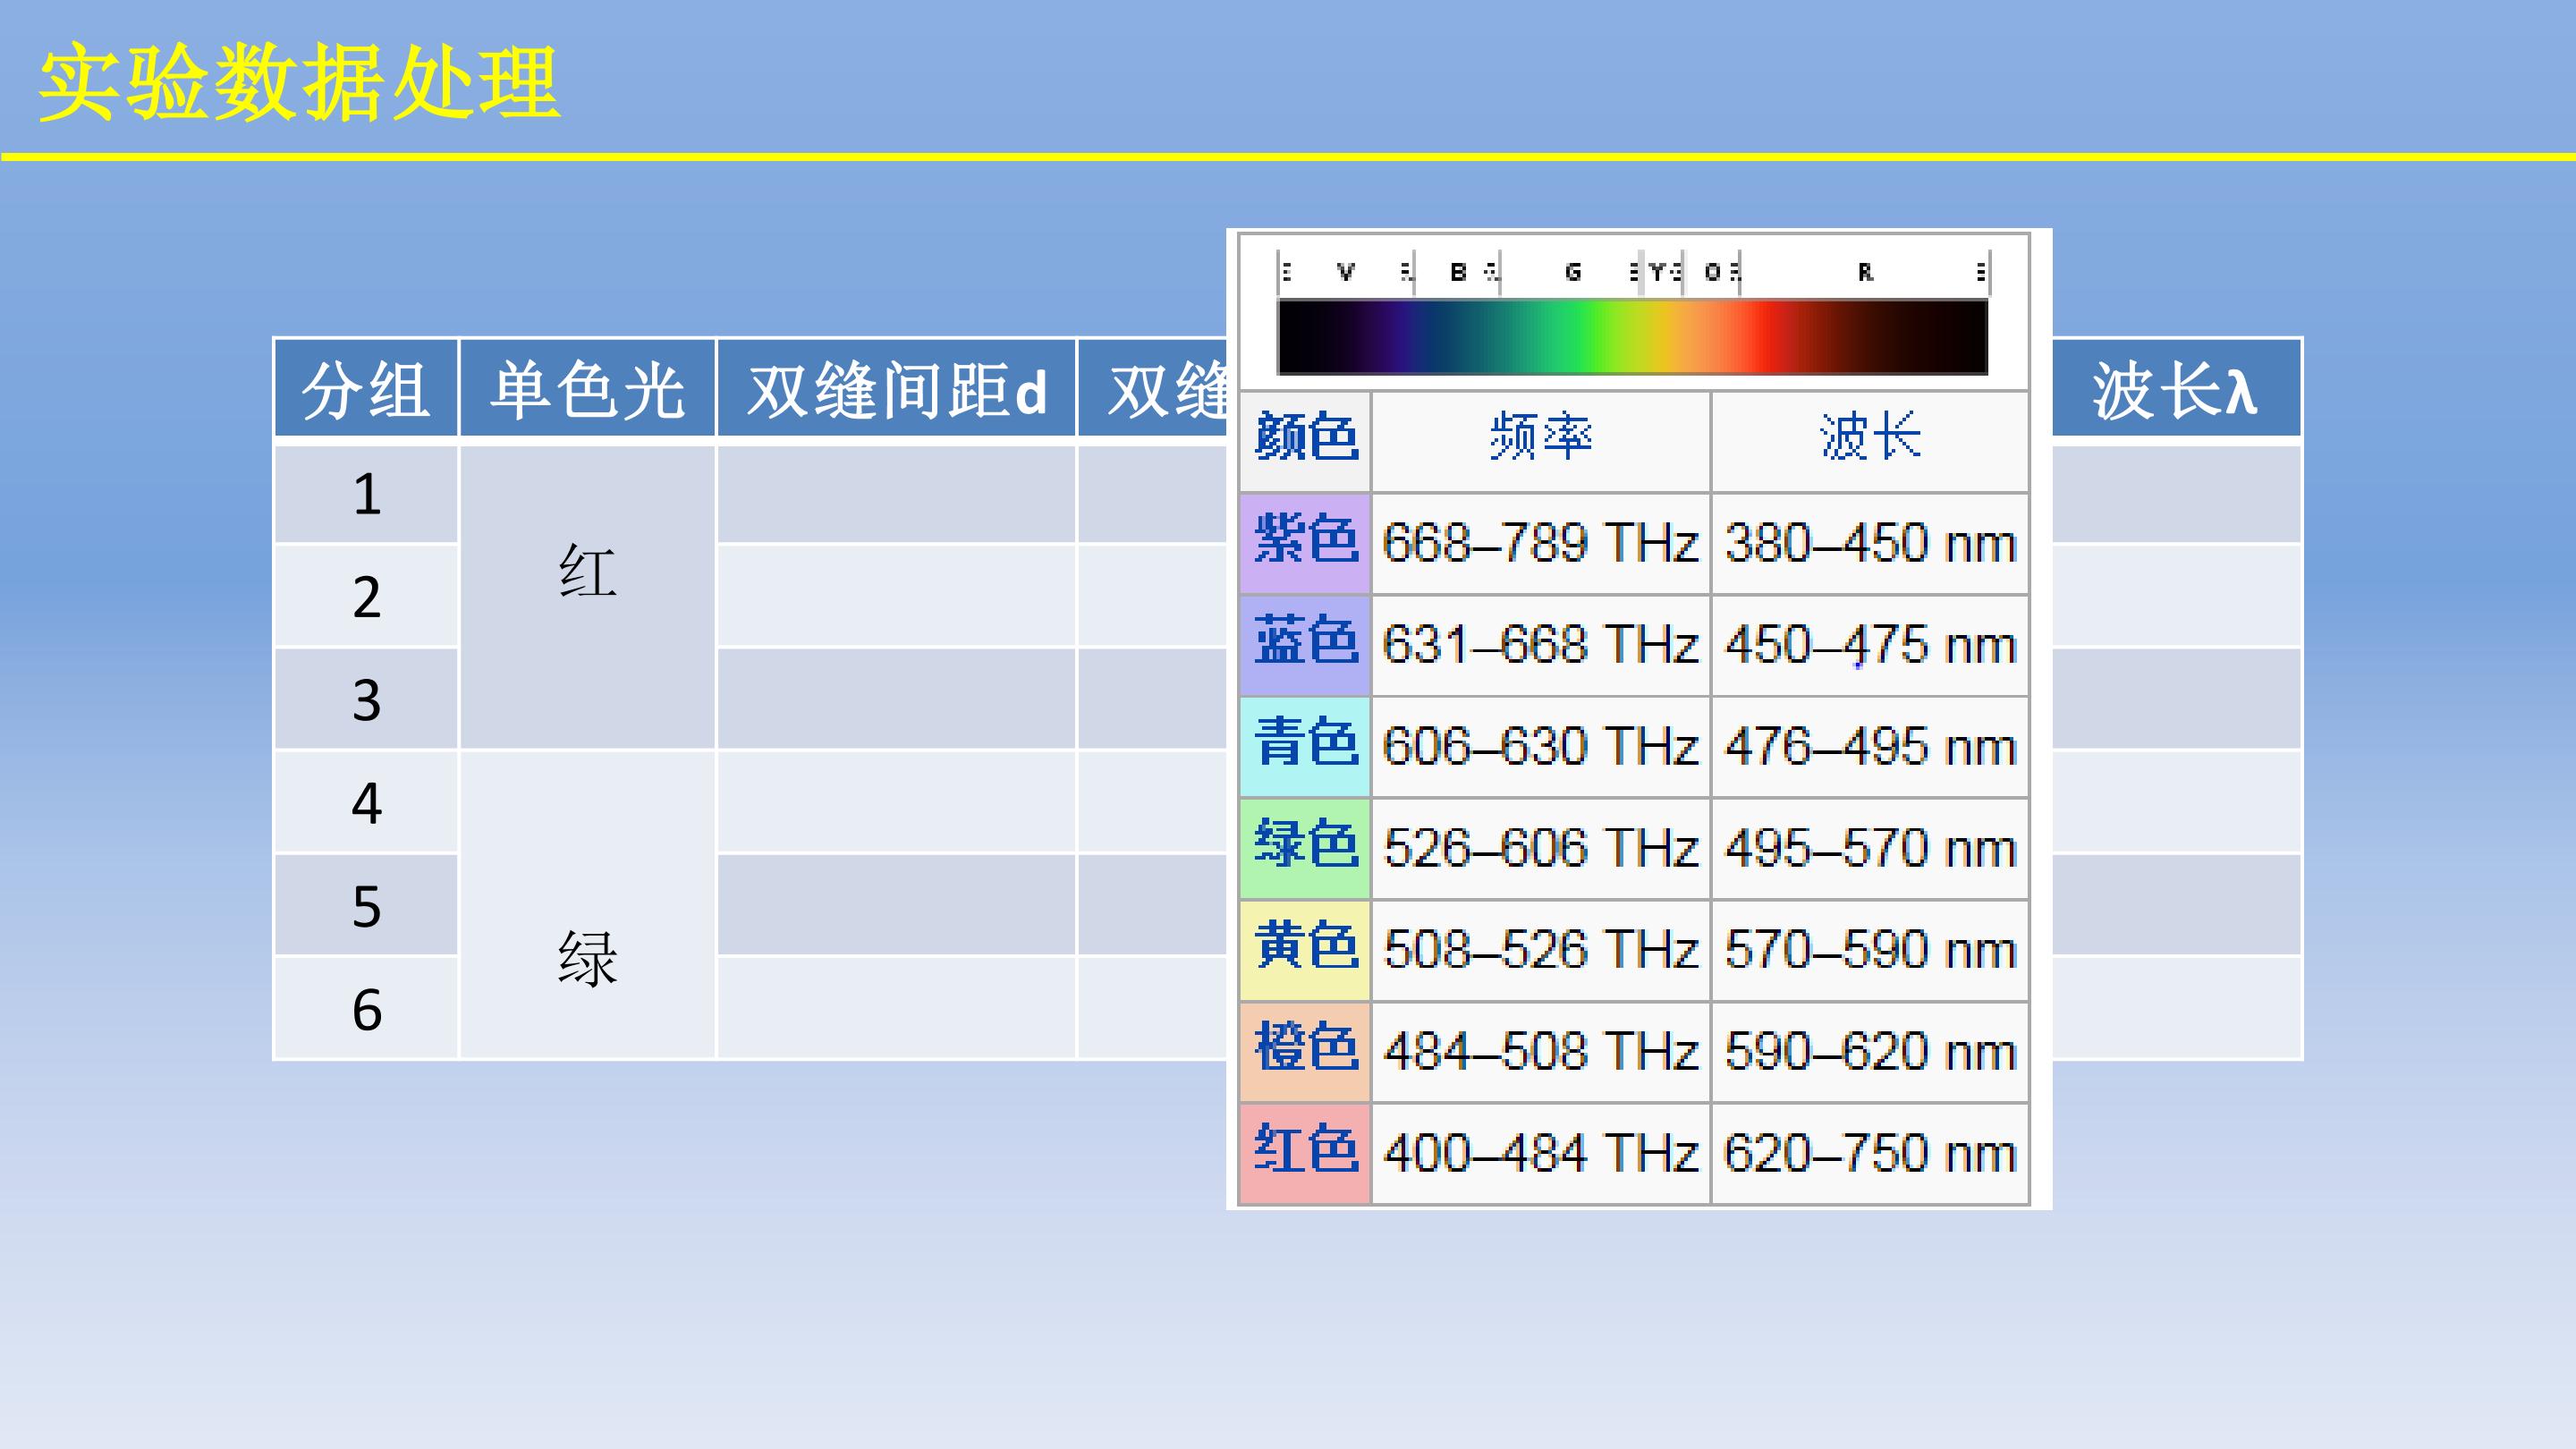
Task: Open the 黄色 color link
Action: pyautogui.click(x=1306, y=946)
